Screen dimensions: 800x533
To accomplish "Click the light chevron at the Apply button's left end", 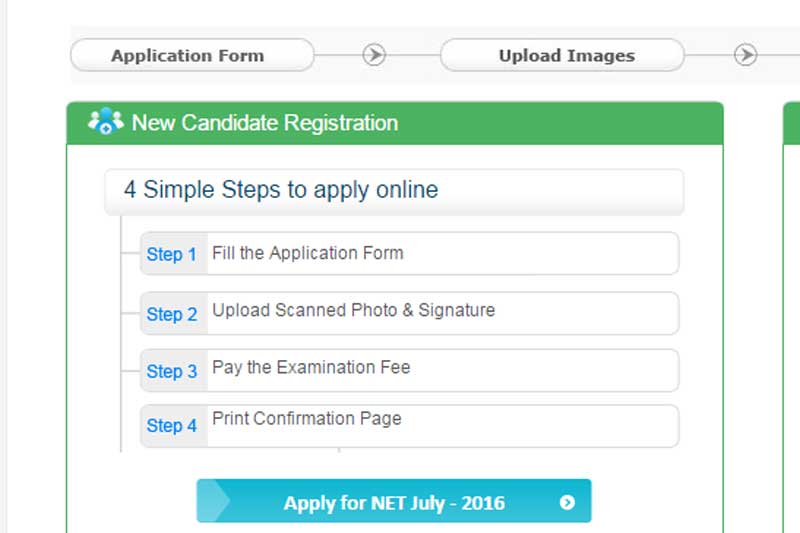I will 212,501.
